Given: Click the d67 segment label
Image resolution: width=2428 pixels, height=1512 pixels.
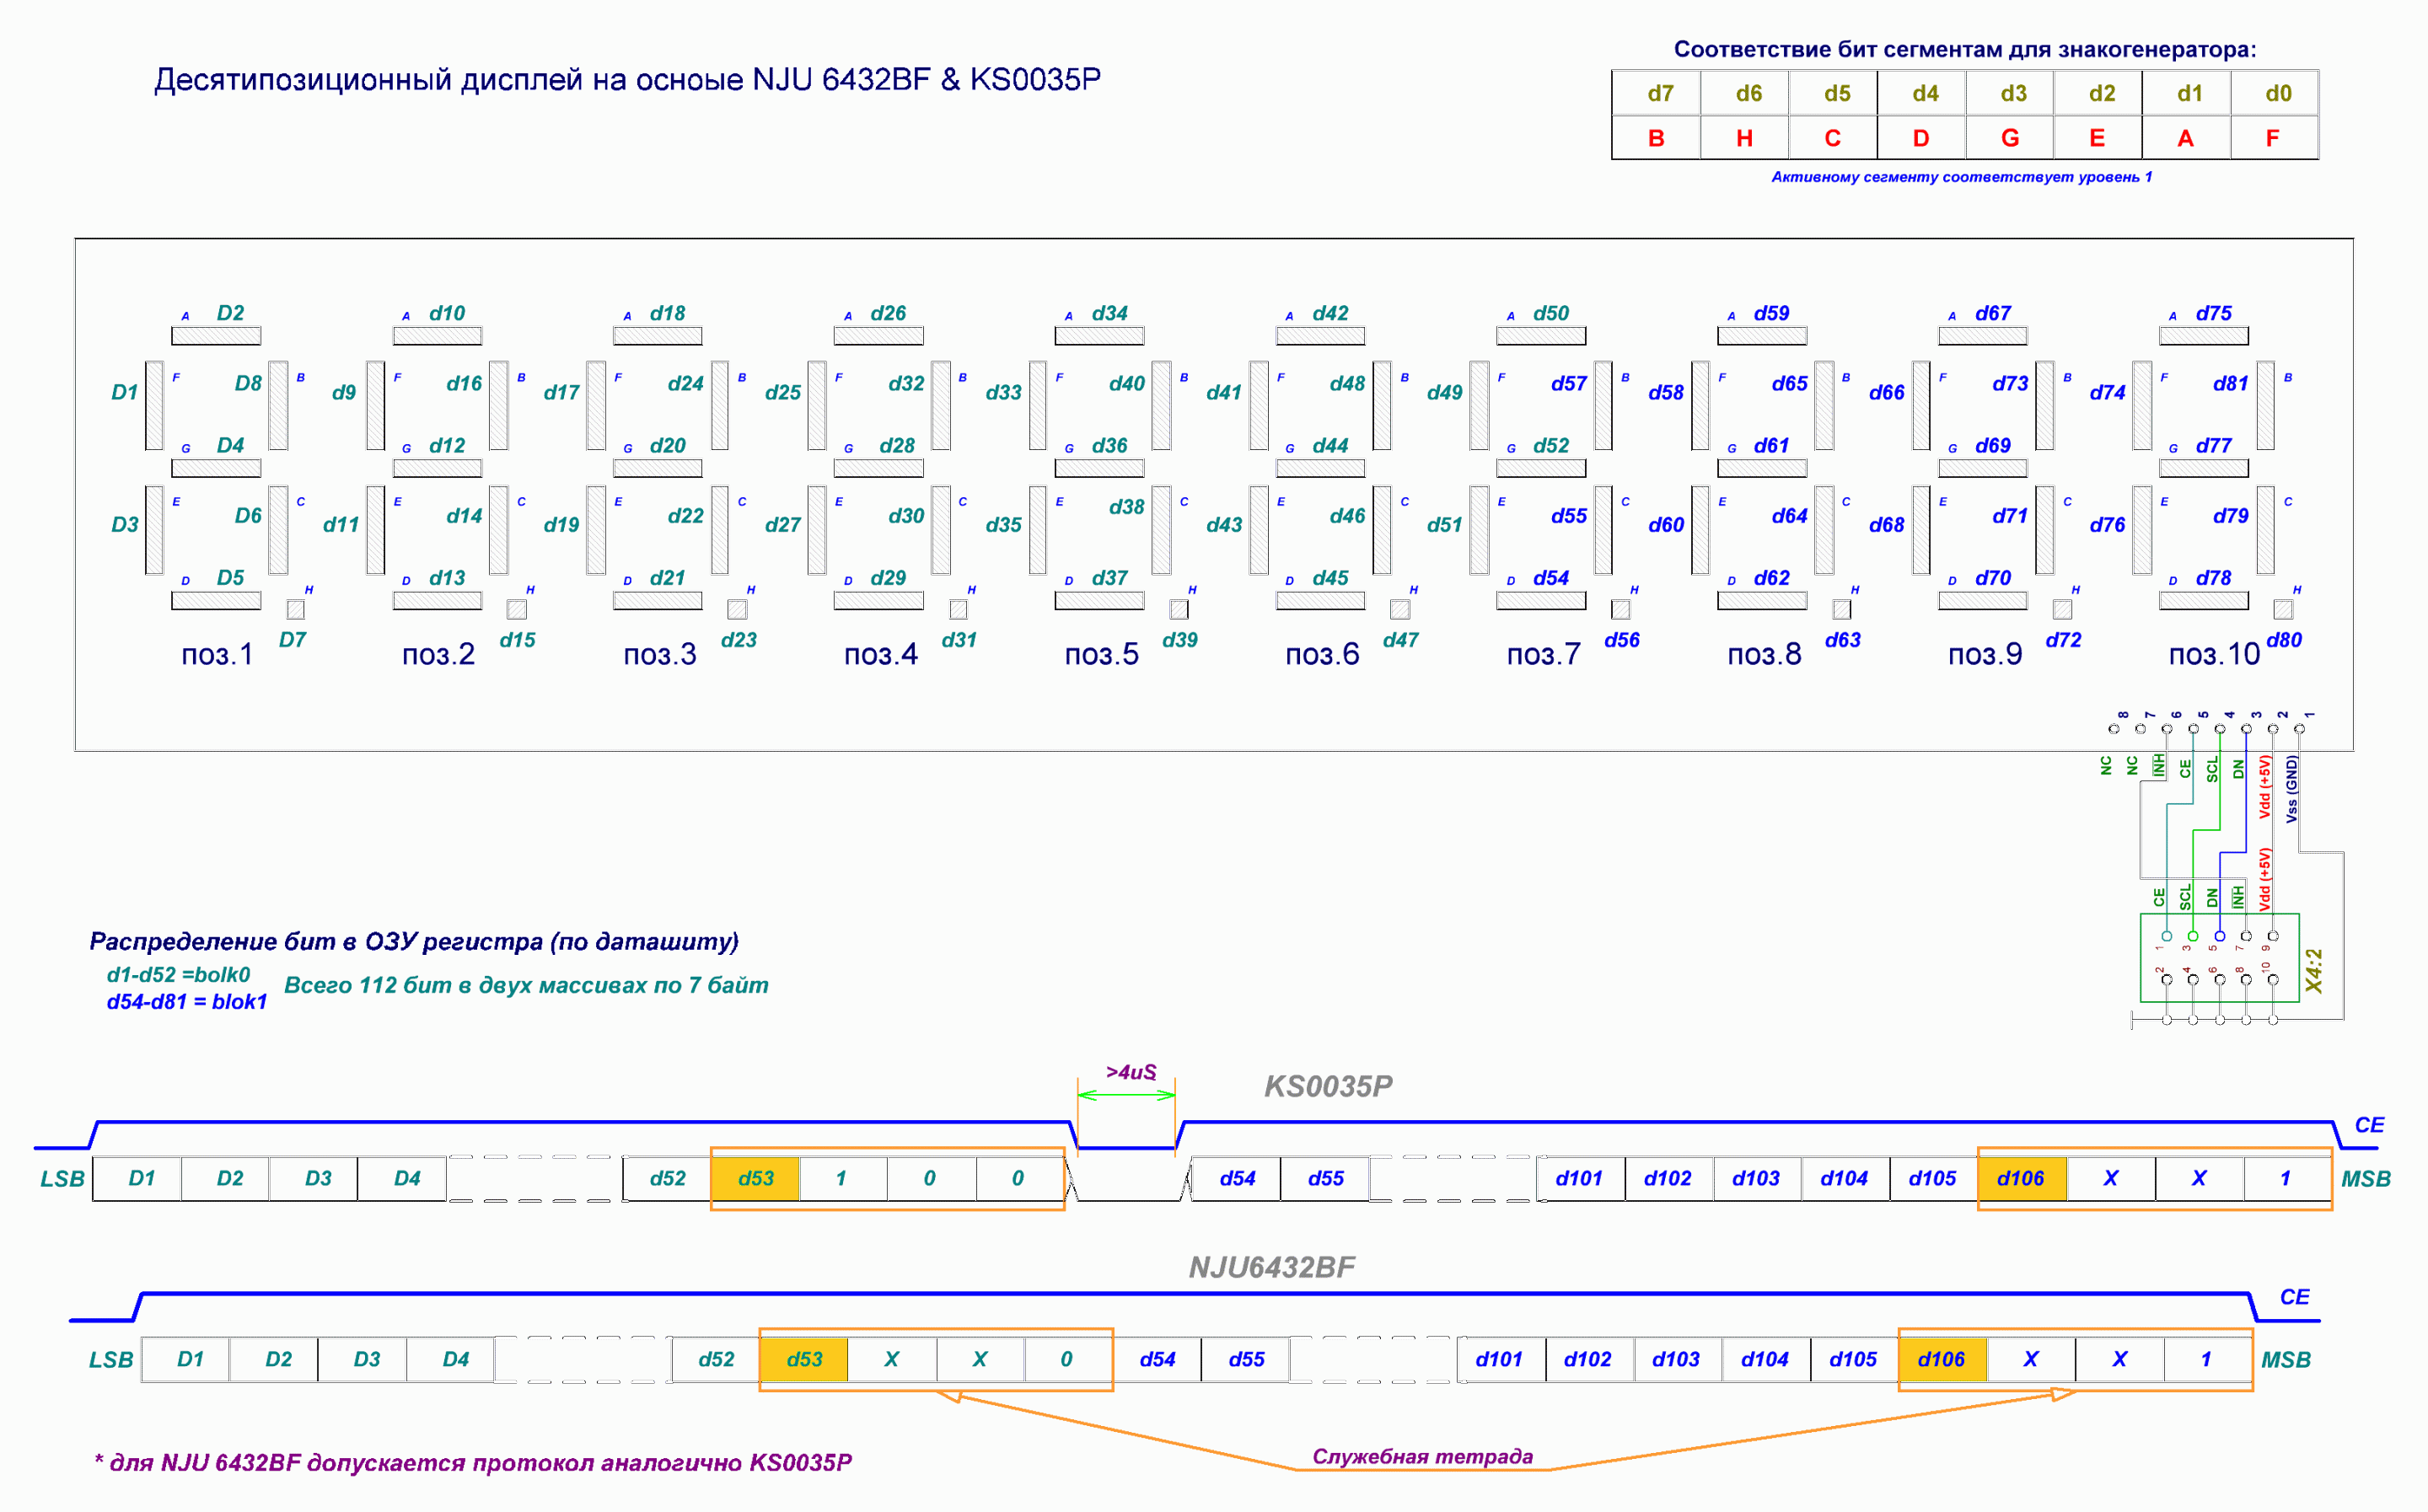Looking at the screenshot, I should (x=1993, y=313).
